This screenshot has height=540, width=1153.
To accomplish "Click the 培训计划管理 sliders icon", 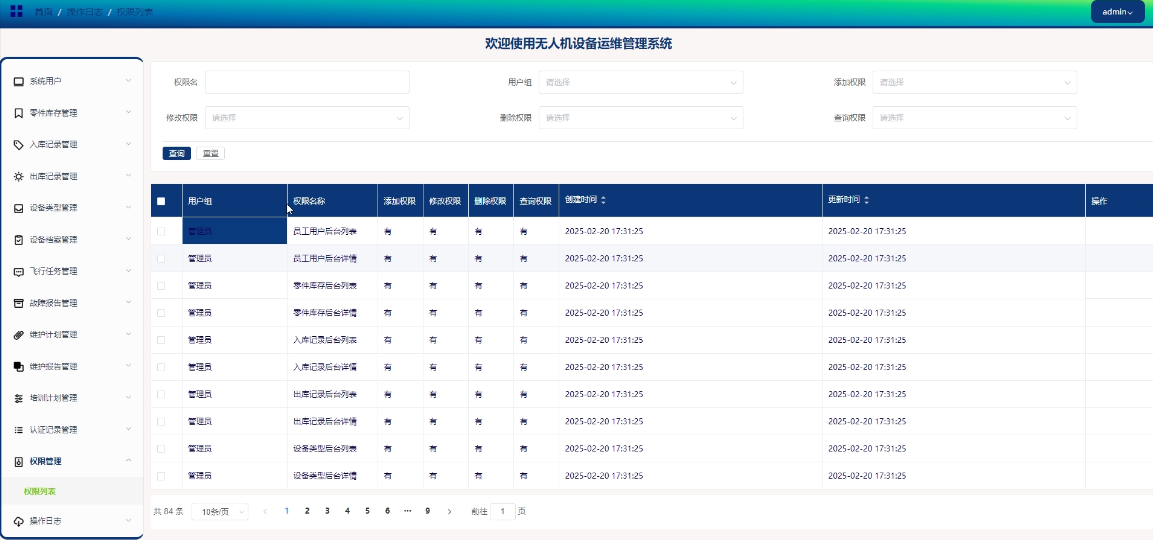I will (19, 398).
